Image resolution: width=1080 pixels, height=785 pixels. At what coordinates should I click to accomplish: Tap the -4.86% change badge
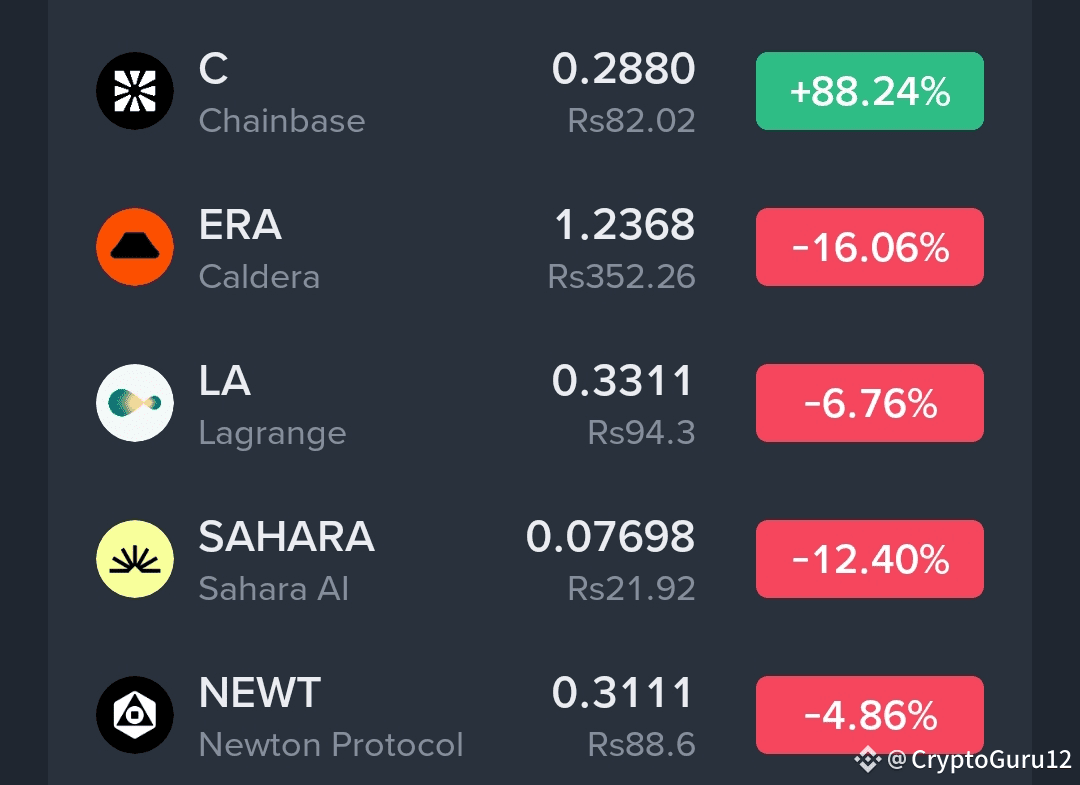point(870,715)
